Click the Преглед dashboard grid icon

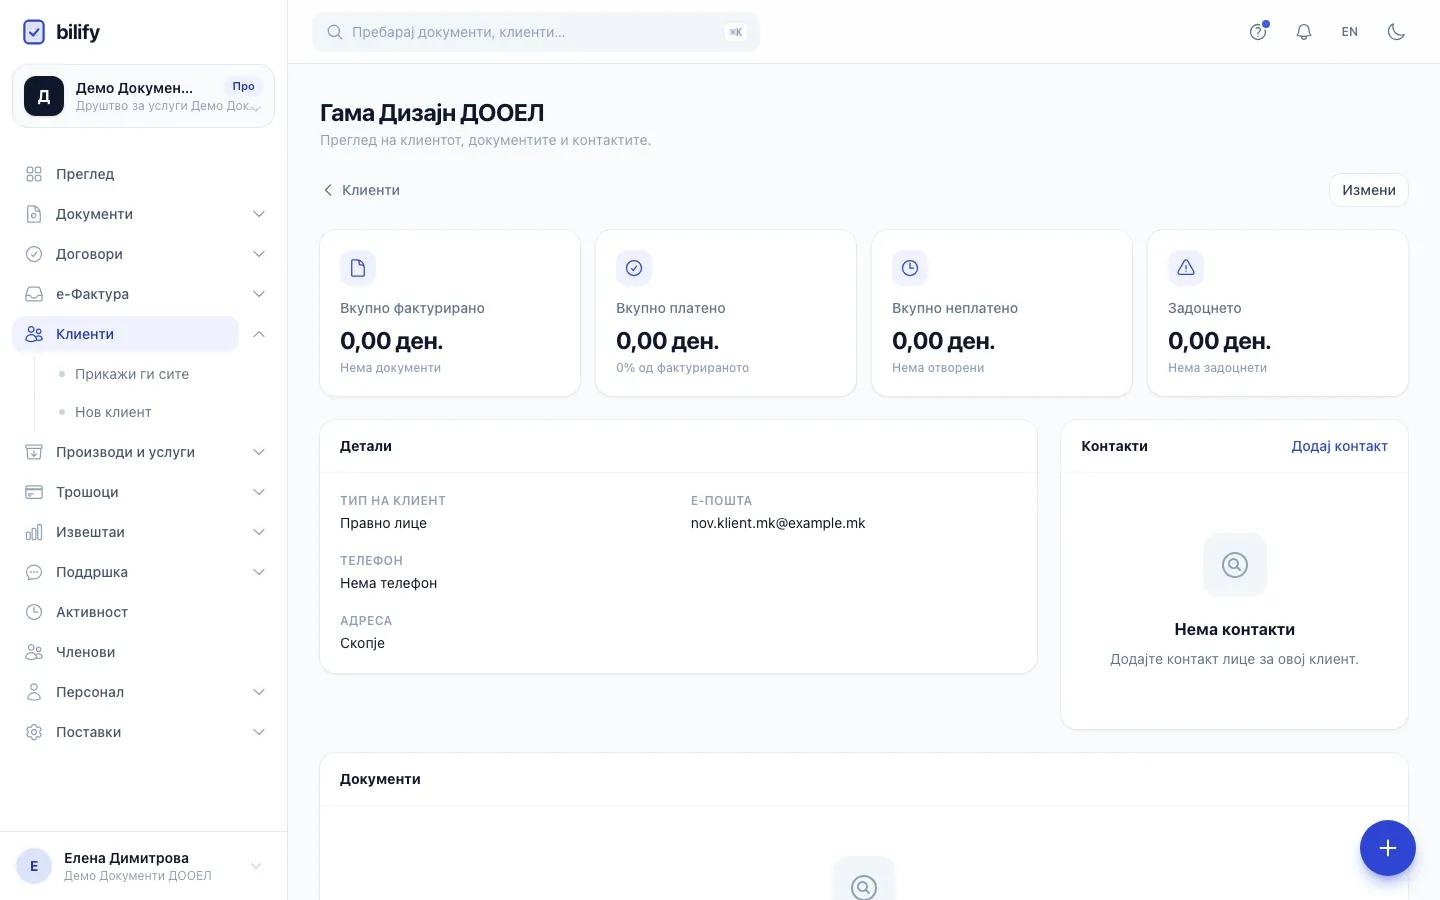coord(34,174)
